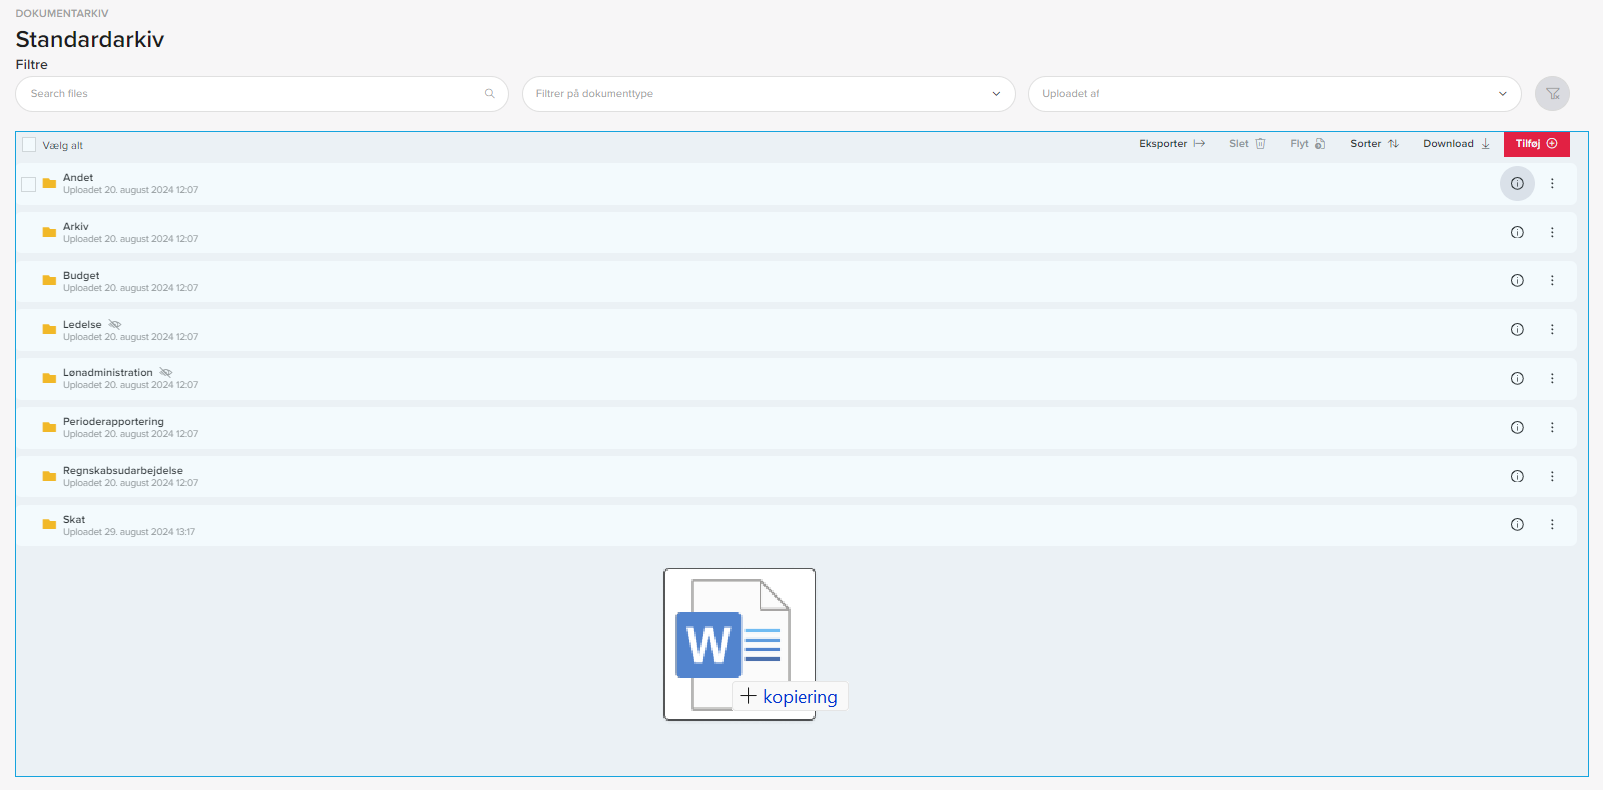Open the Perioderapportering folder name
Image resolution: width=1603 pixels, height=790 pixels.
coord(113,422)
